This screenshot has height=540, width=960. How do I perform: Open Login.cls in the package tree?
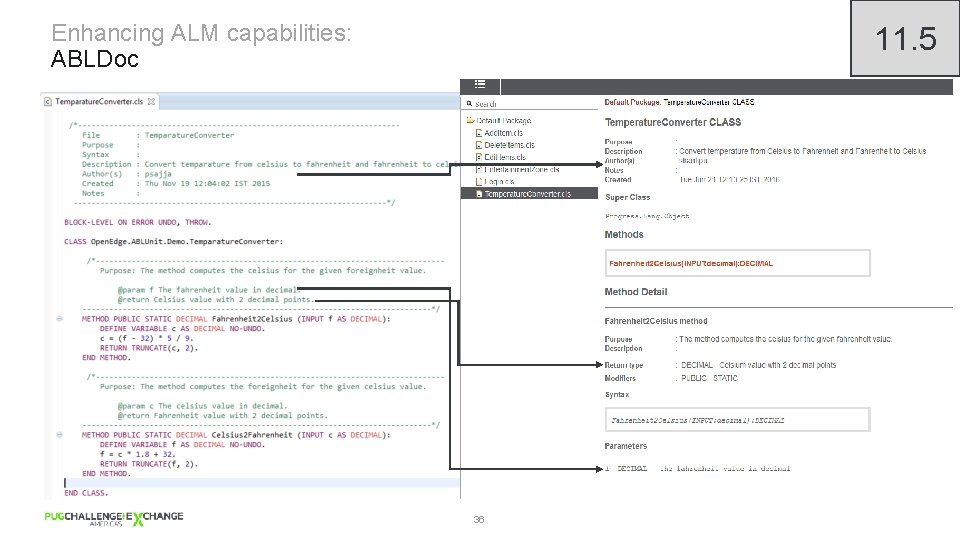click(x=499, y=182)
